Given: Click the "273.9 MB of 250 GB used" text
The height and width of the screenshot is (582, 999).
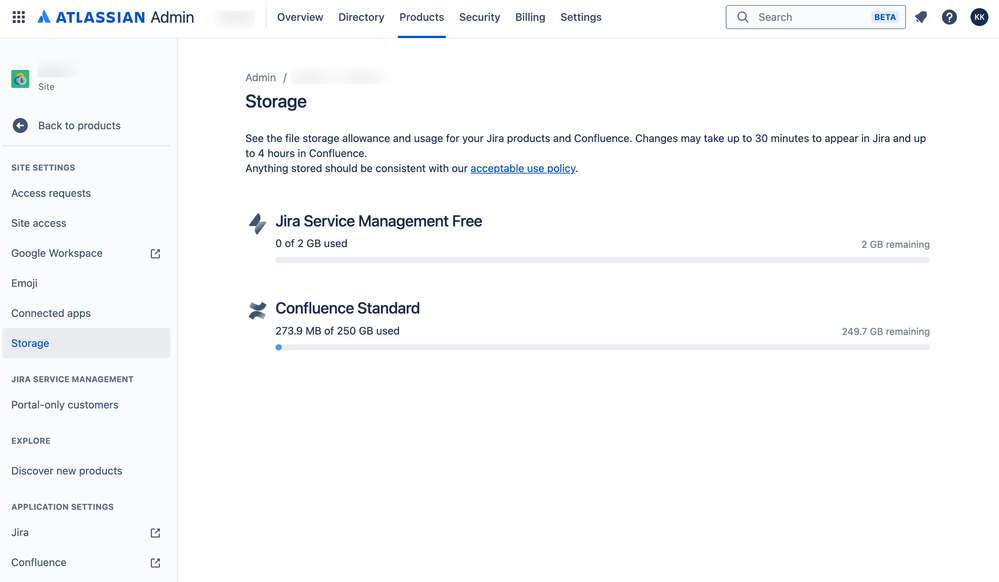Looking at the screenshot, I should (x=338, y=331).
